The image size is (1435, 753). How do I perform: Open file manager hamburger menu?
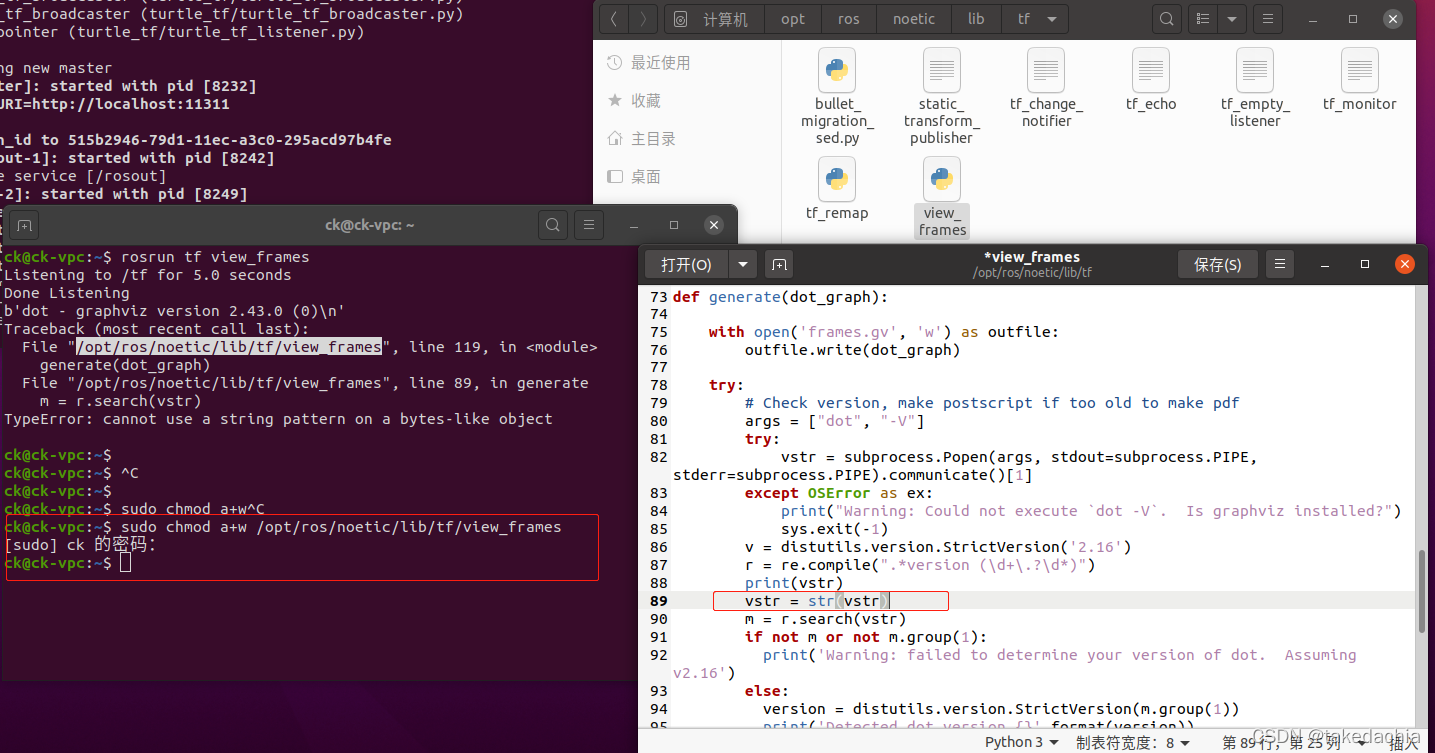click(1267, 19)
